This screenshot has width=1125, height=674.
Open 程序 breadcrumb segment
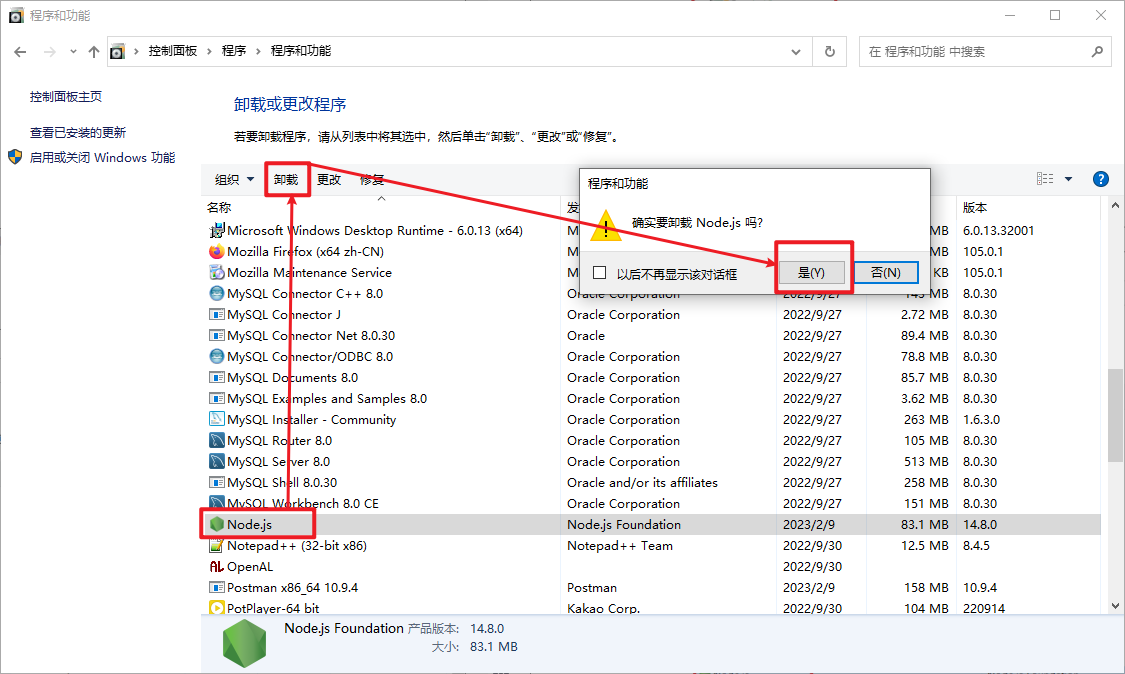[234, 51]
